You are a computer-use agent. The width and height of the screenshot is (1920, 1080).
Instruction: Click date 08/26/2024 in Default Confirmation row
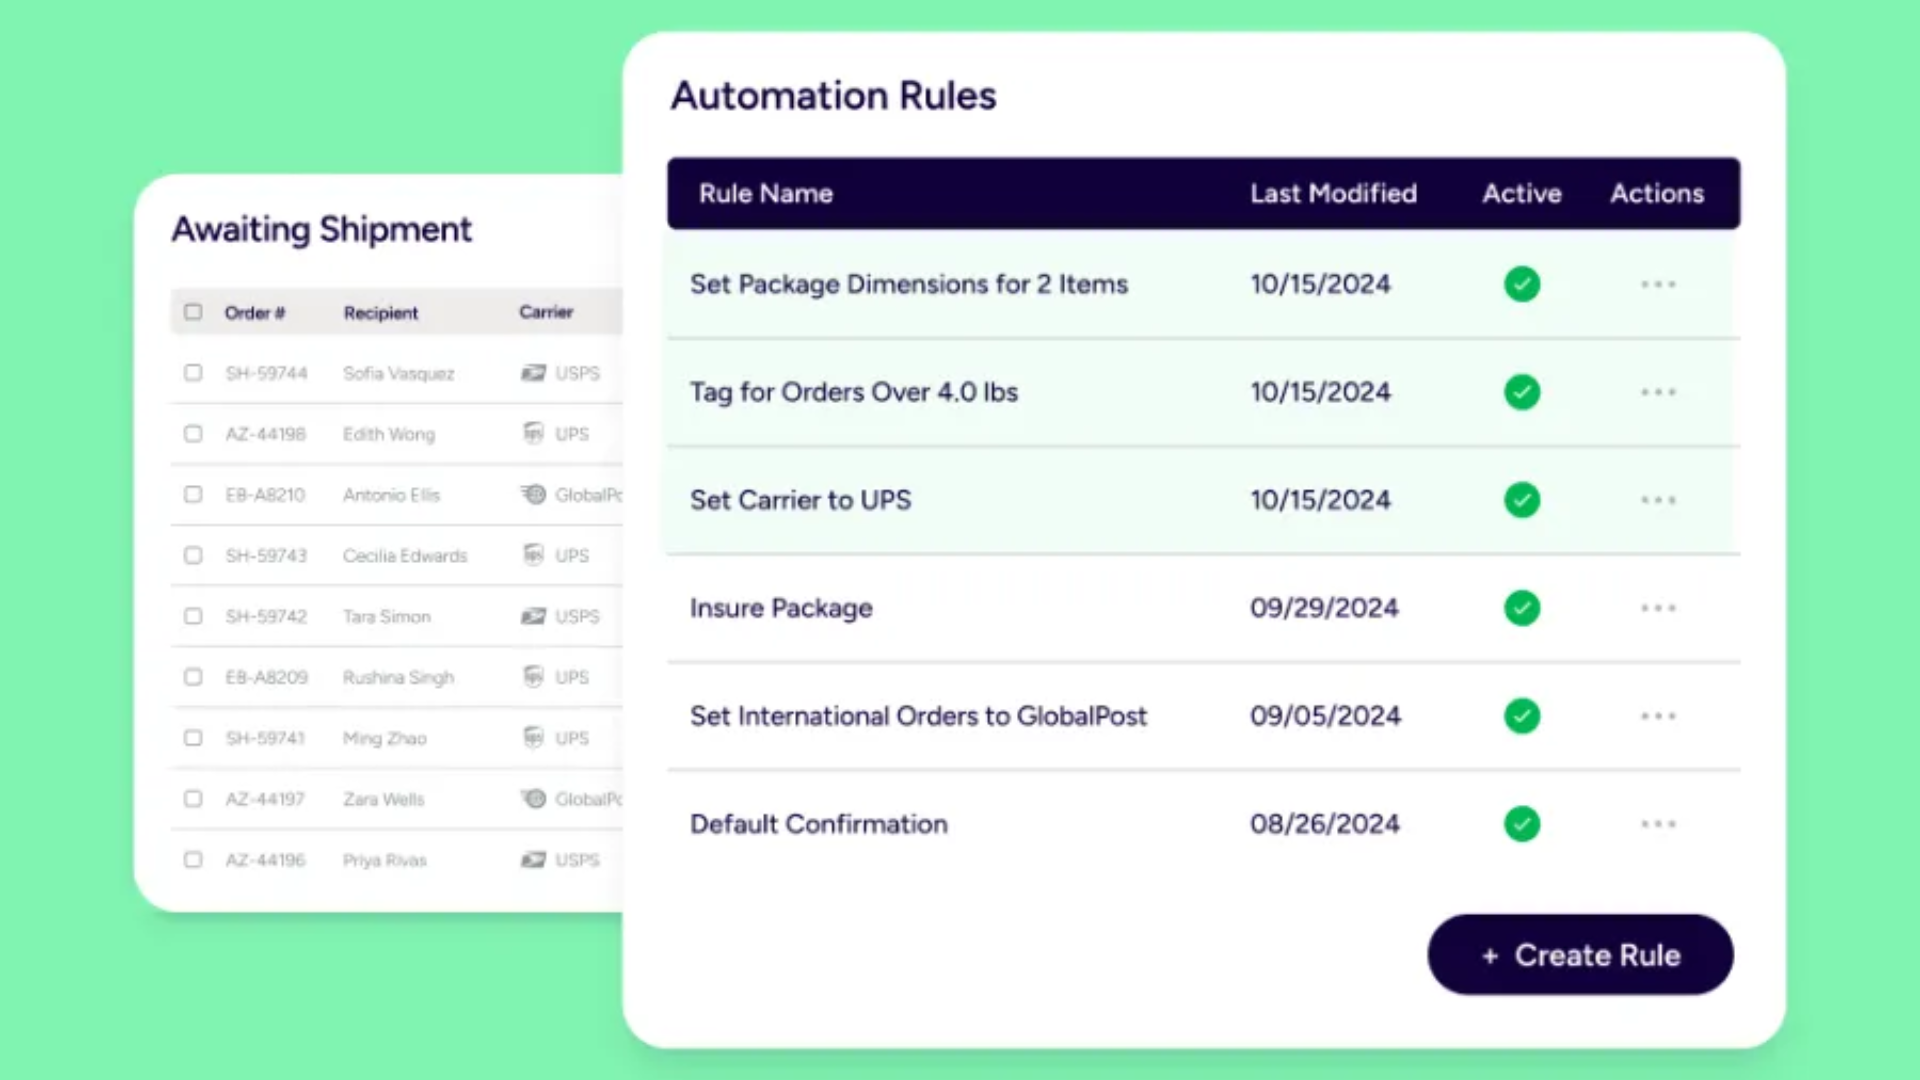coord(1325,824)
